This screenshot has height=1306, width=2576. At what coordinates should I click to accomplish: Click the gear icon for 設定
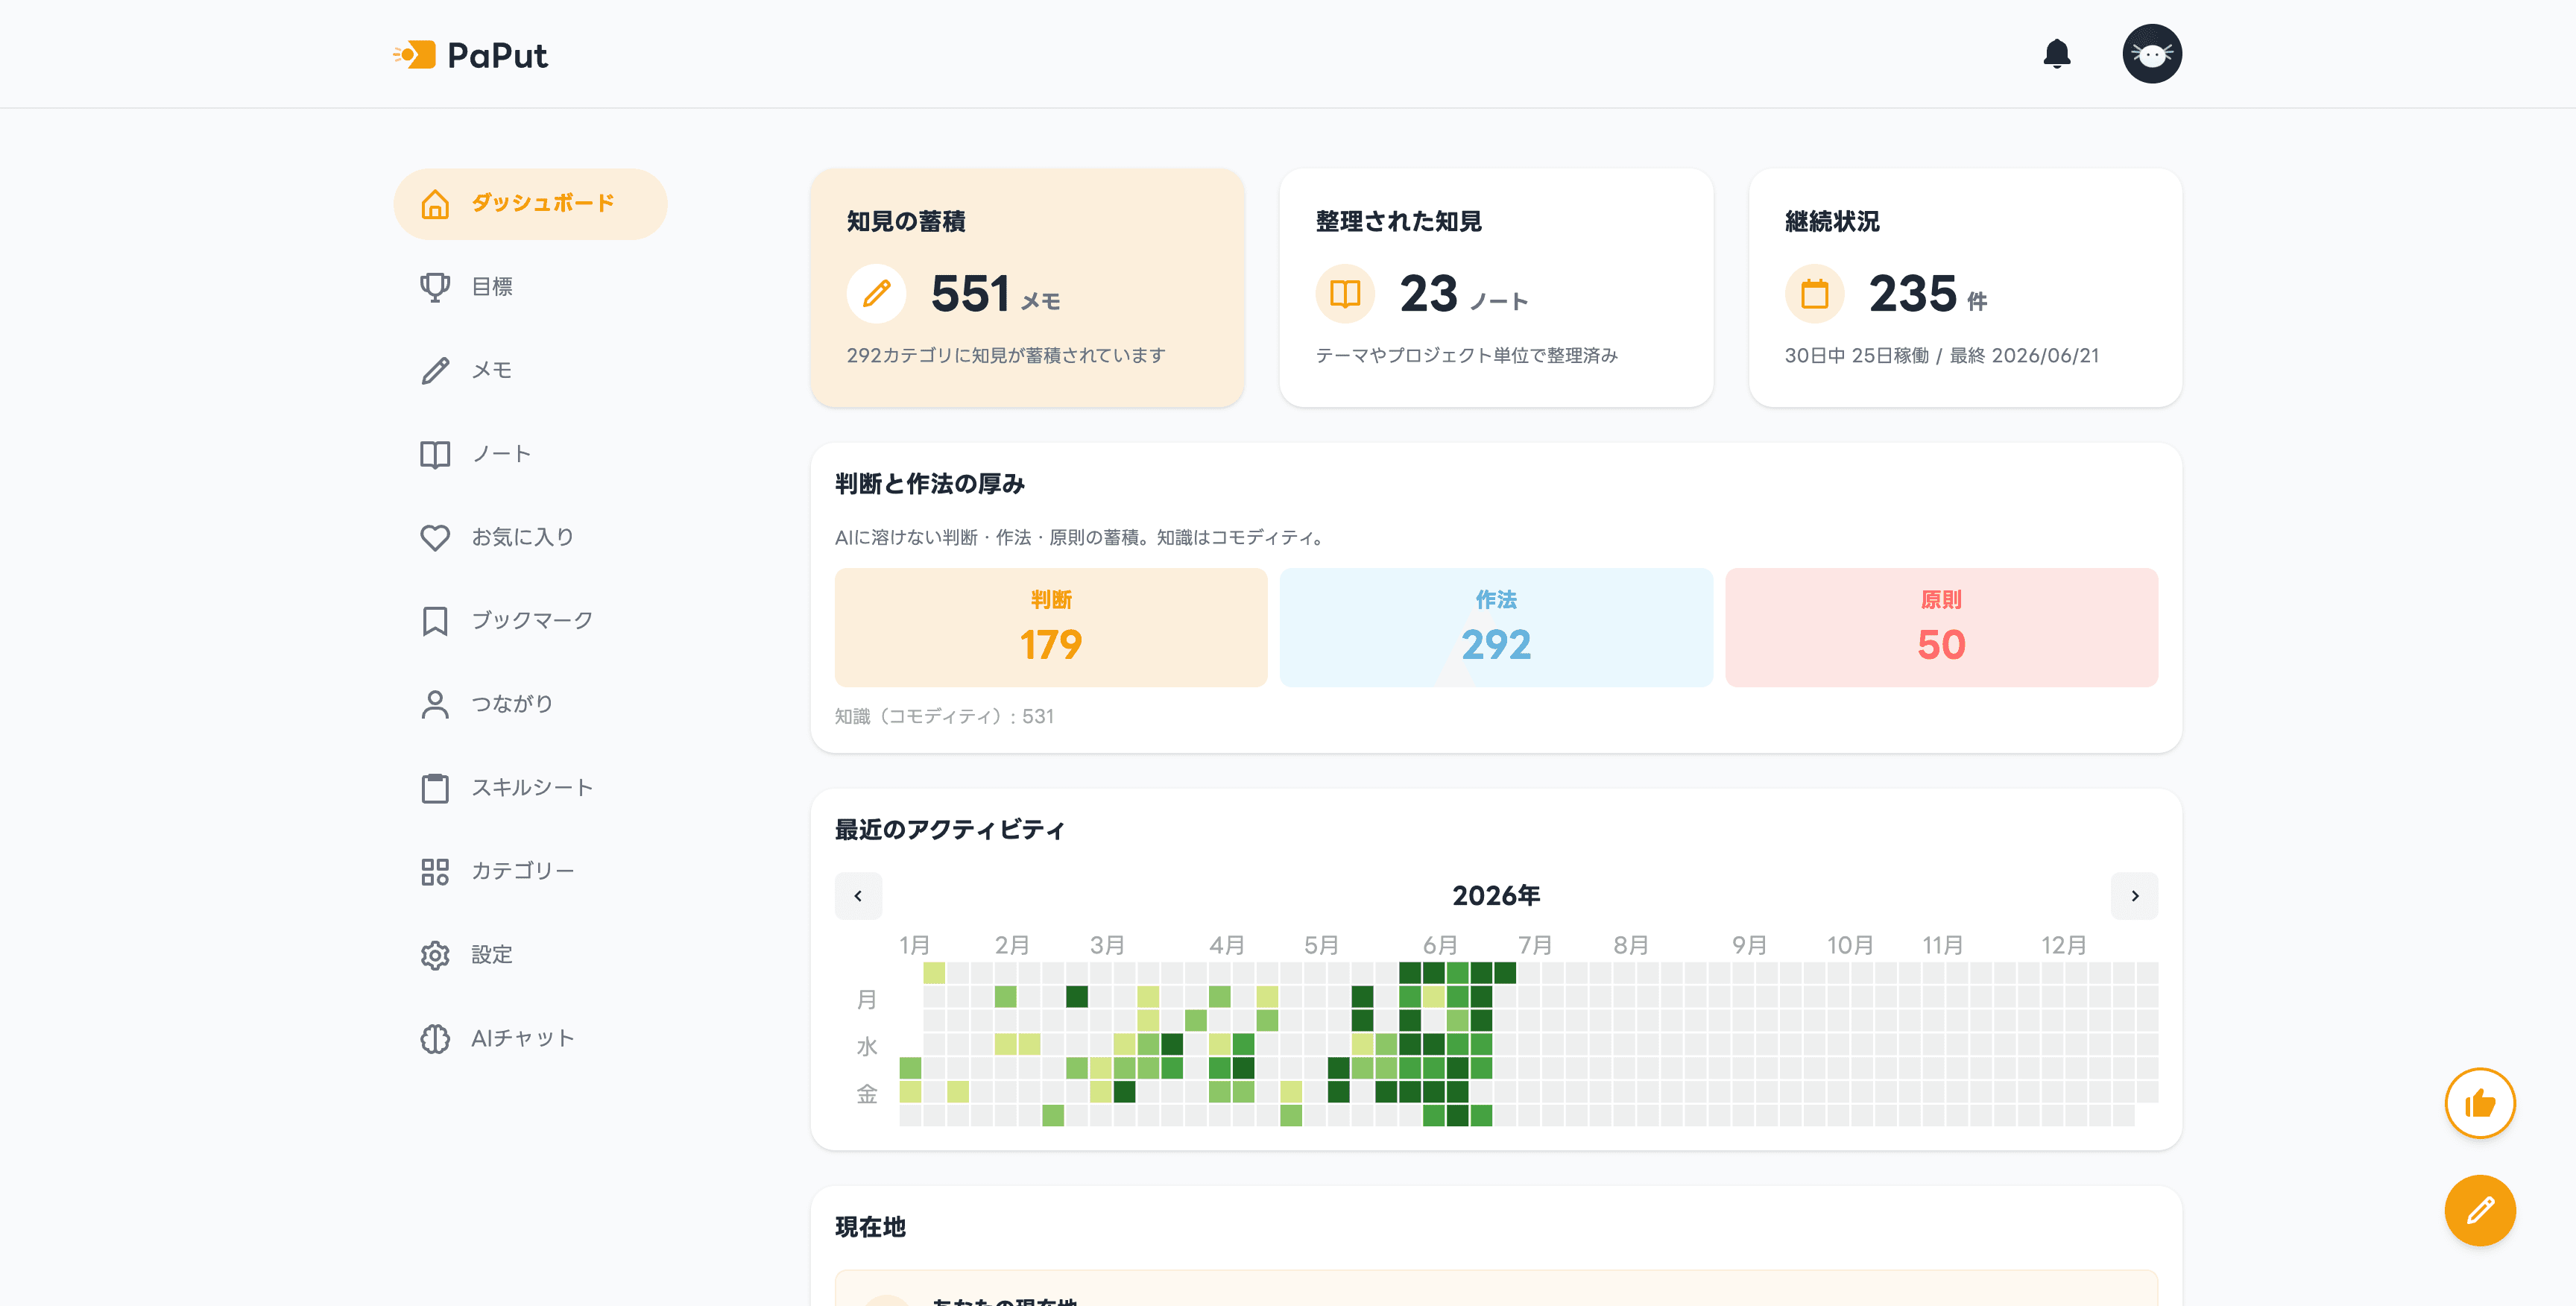click(435, 955)
